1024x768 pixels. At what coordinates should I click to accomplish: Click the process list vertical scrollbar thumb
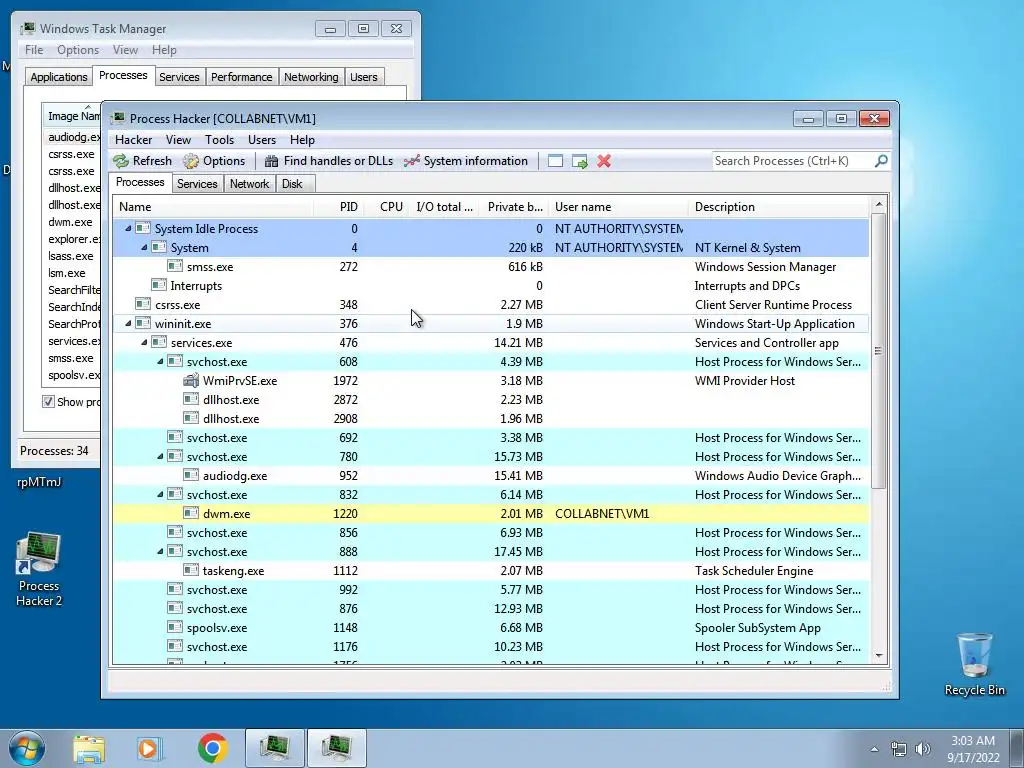pyautogui.click(x=878, y=351)
